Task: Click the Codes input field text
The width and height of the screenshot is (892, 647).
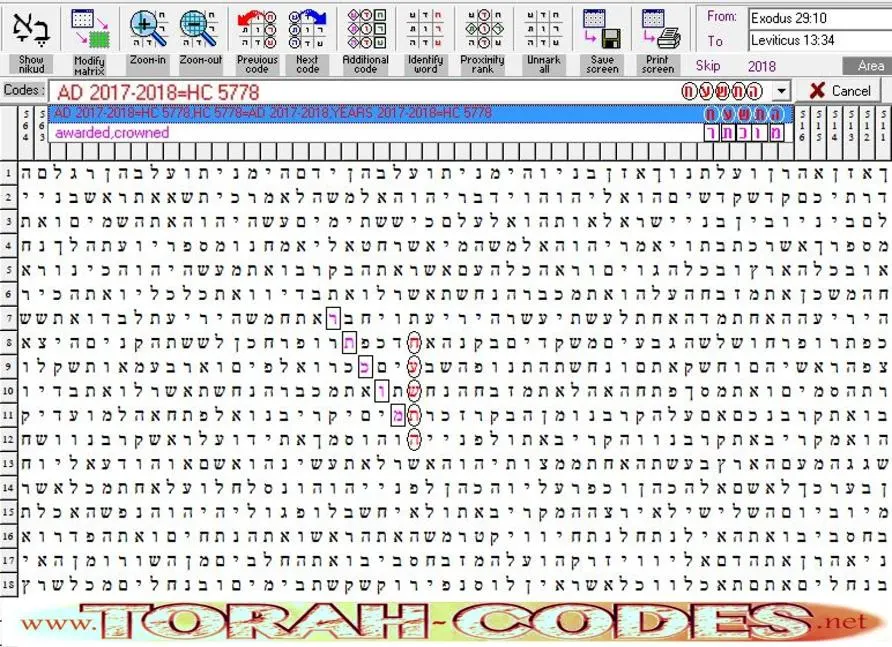Action: click(x=158, y=92)
